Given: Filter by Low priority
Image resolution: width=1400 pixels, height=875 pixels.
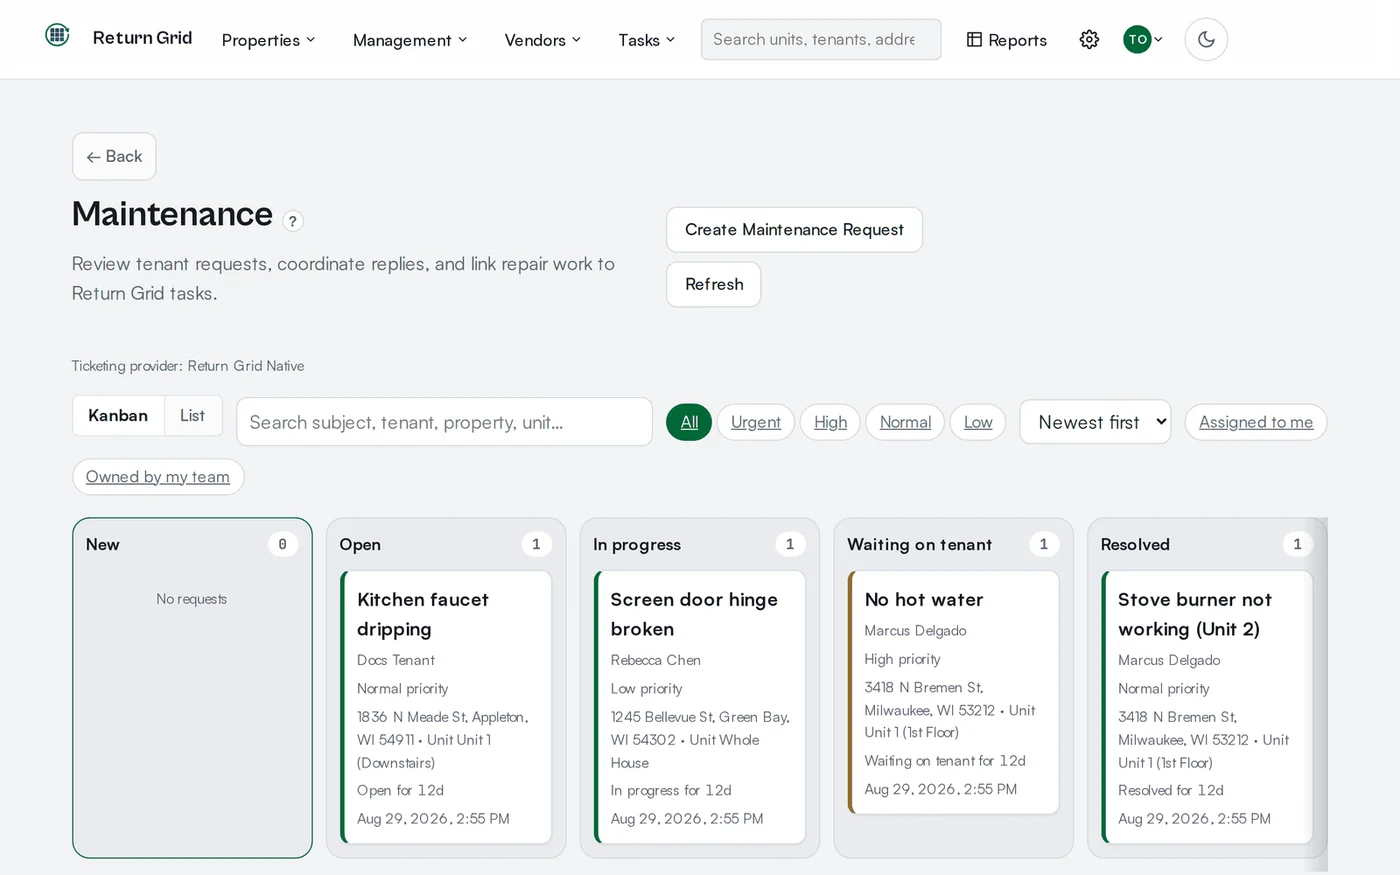Looking at the screenshot, I should pos(978,422).
